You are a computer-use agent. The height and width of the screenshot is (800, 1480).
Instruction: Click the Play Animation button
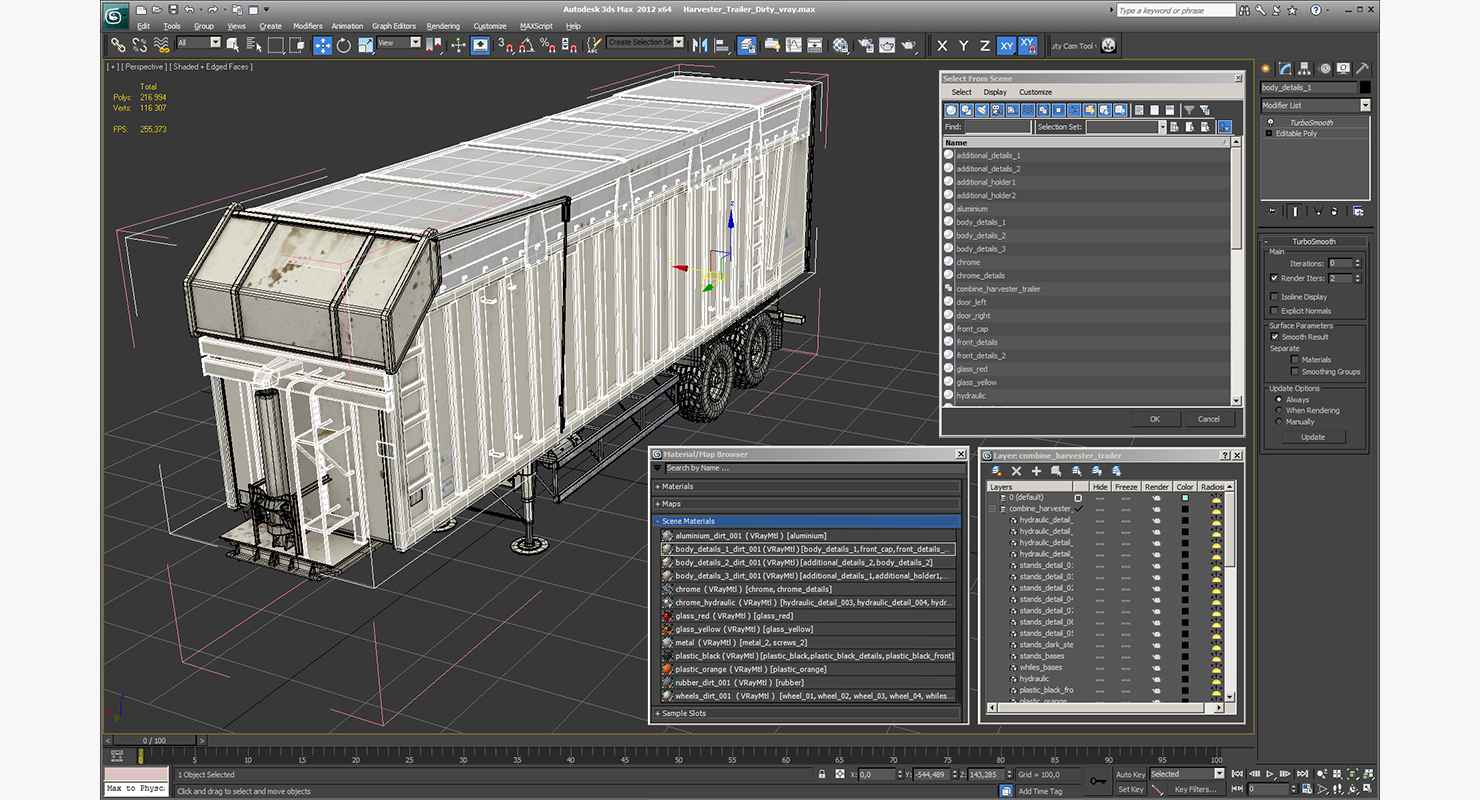pos(1270,774)
